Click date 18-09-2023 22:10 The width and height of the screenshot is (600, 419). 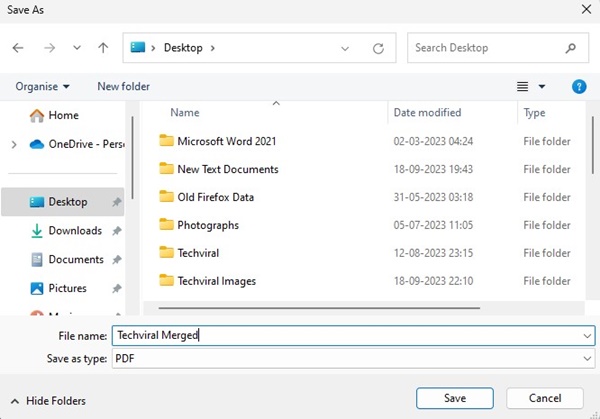[x=433, y=281]
